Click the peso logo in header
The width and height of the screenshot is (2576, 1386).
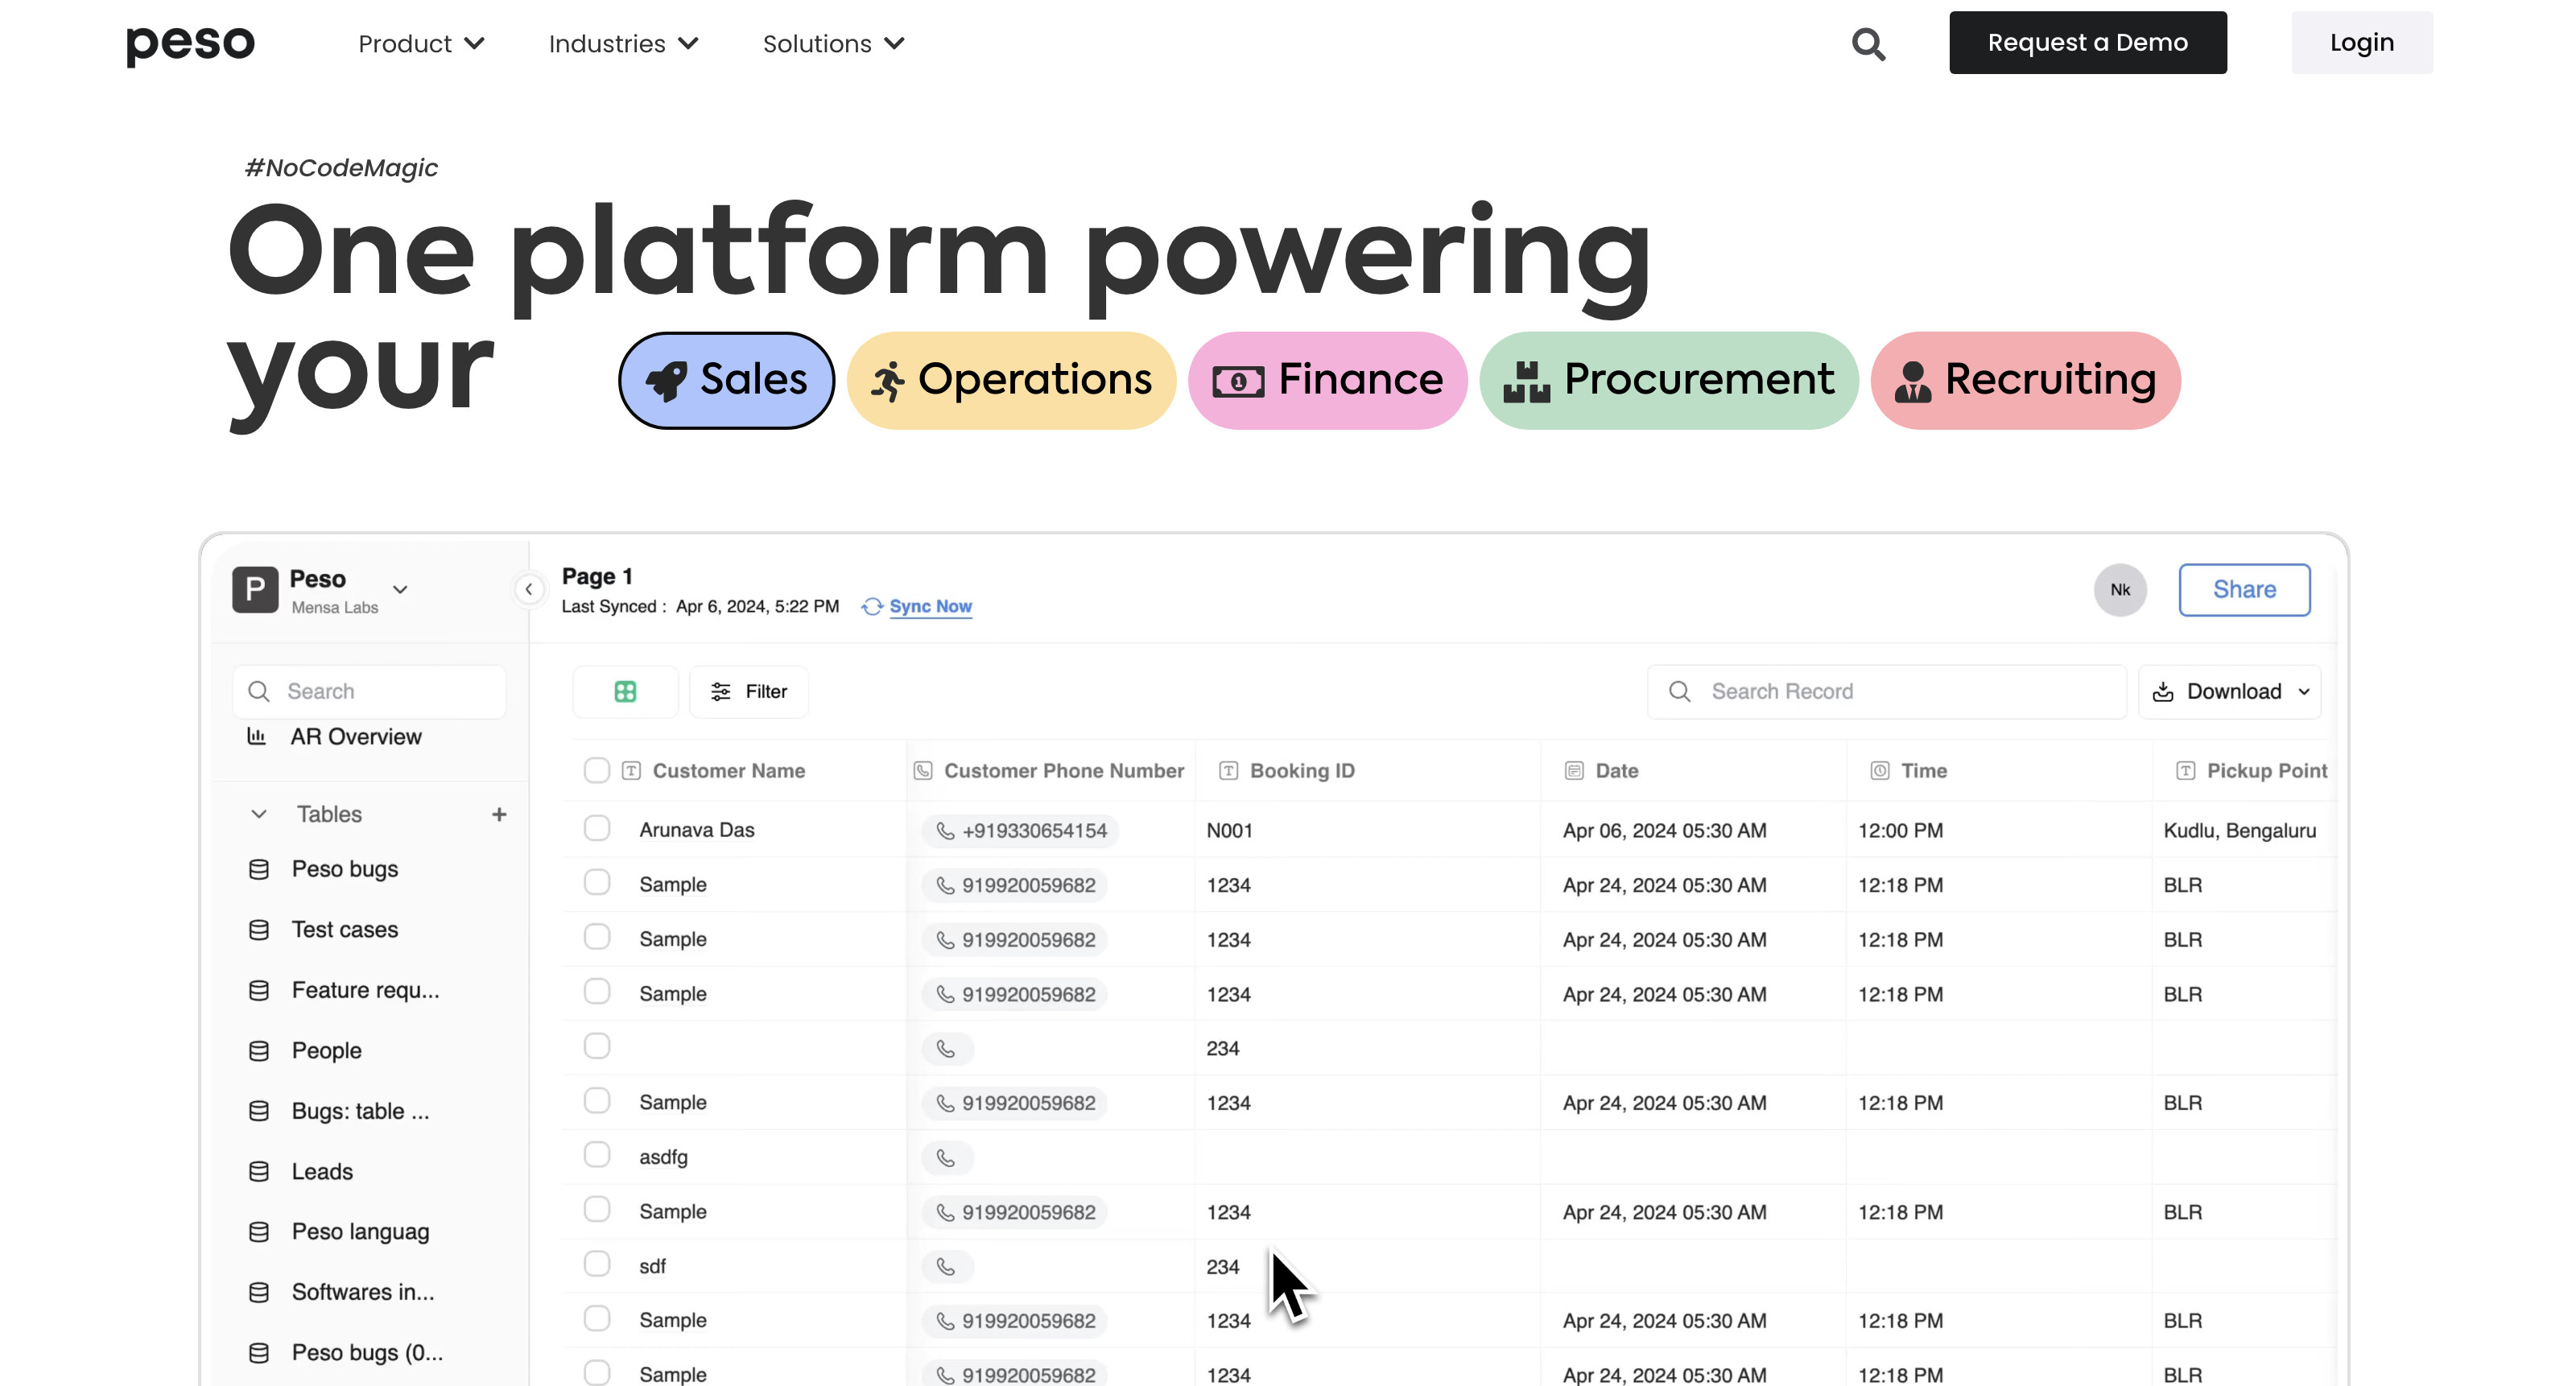pyautogui.click(x=190, y=44)
